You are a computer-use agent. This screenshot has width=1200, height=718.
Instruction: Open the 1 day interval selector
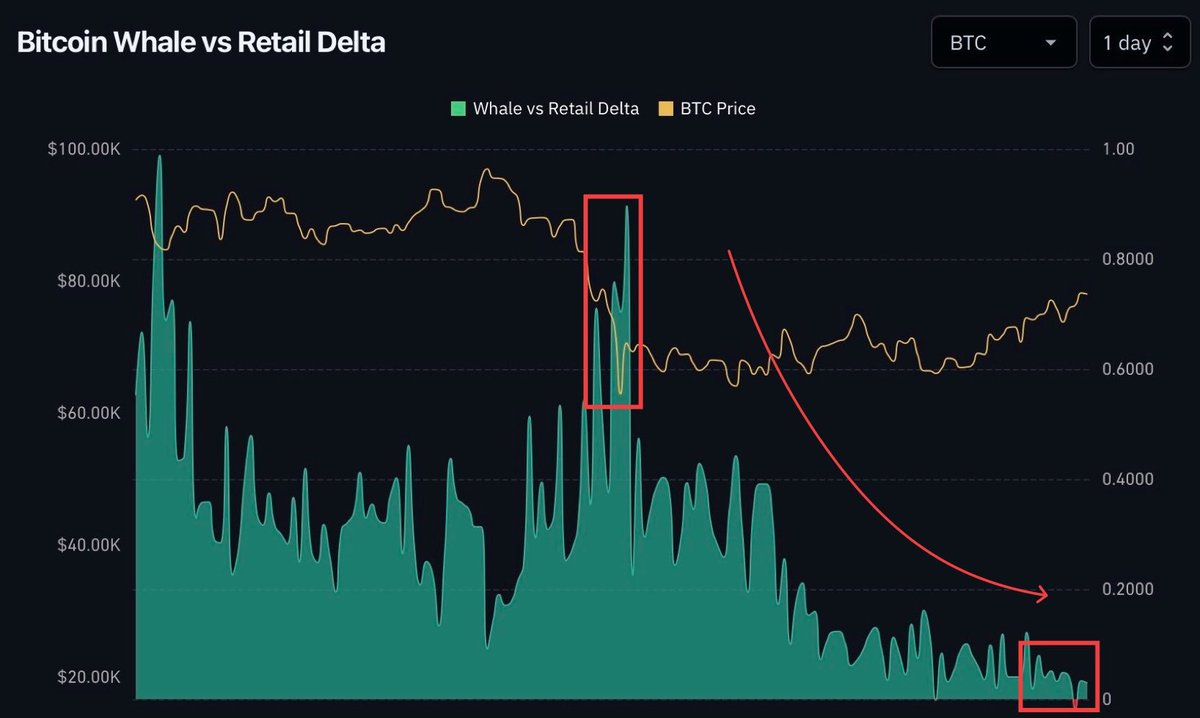(x=1139, y=43)
